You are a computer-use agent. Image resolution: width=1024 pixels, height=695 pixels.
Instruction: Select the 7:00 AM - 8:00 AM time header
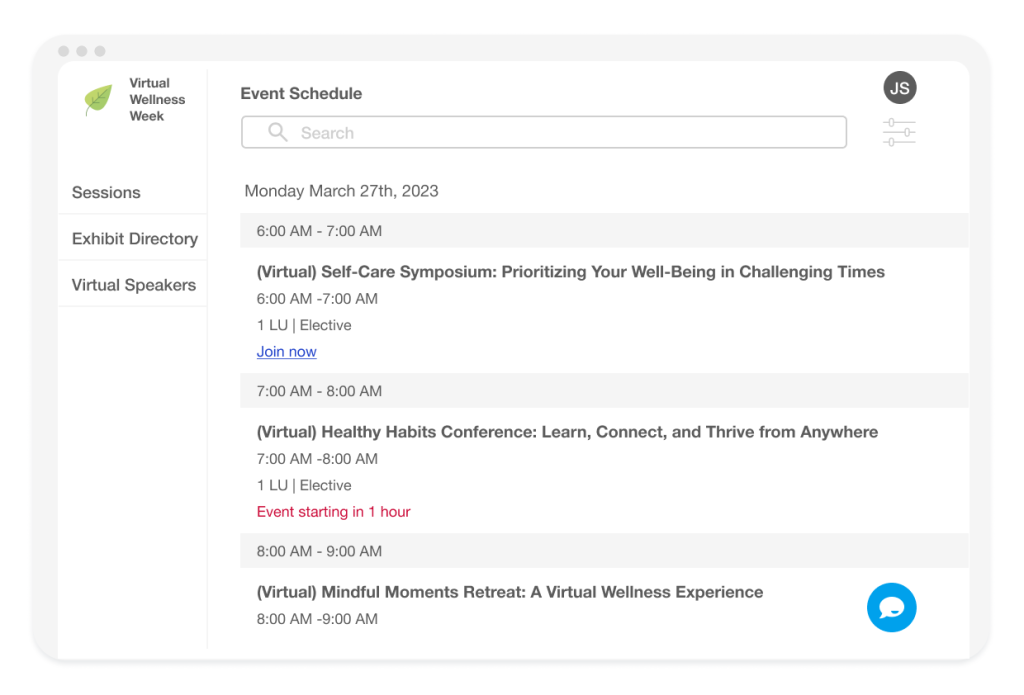pyautogui.click(x=604, y=391)
